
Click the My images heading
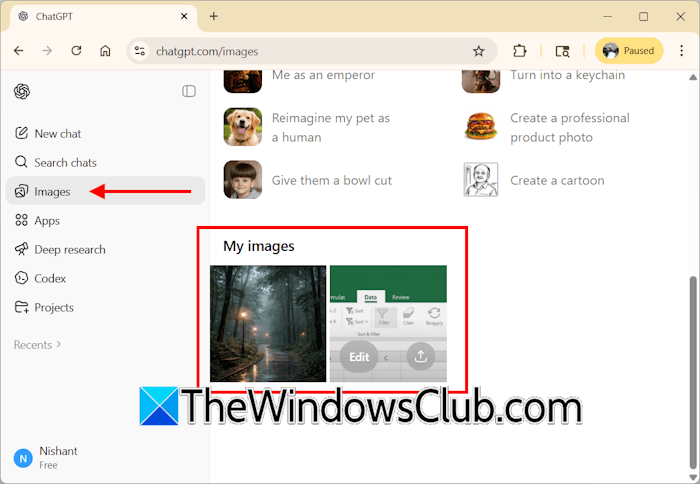(259, 246)
